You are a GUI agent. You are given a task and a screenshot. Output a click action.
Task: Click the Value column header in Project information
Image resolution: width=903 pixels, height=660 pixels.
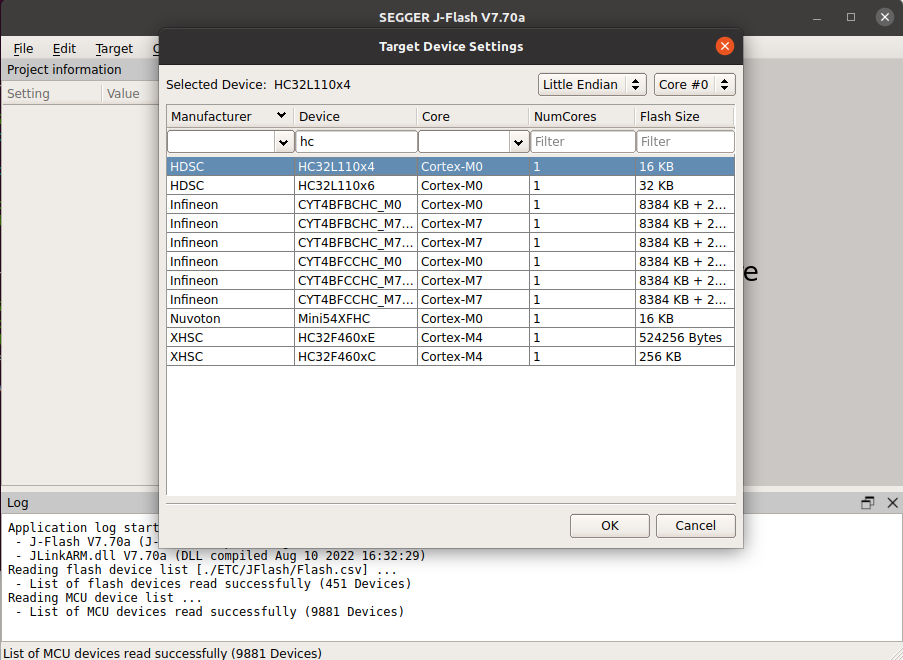(x=131, y=93)
